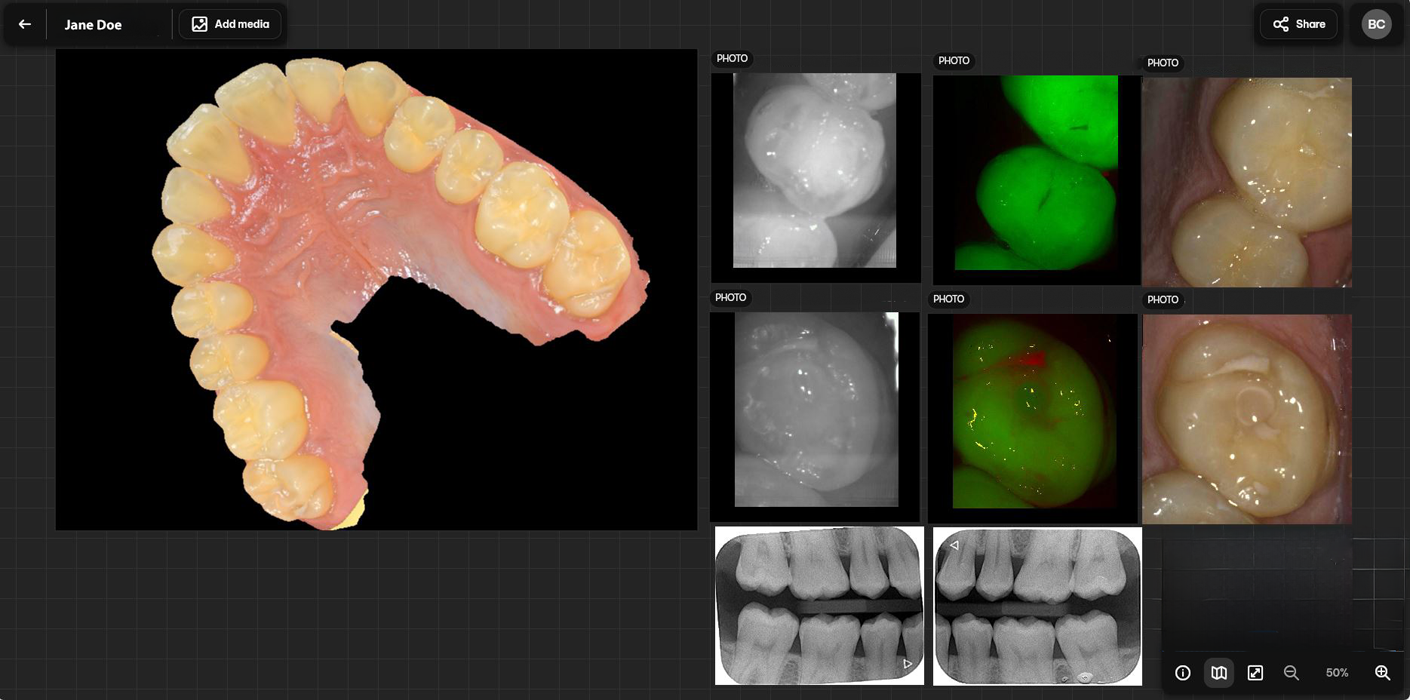Select the lower grayscale tooth photo

point(815,410)
